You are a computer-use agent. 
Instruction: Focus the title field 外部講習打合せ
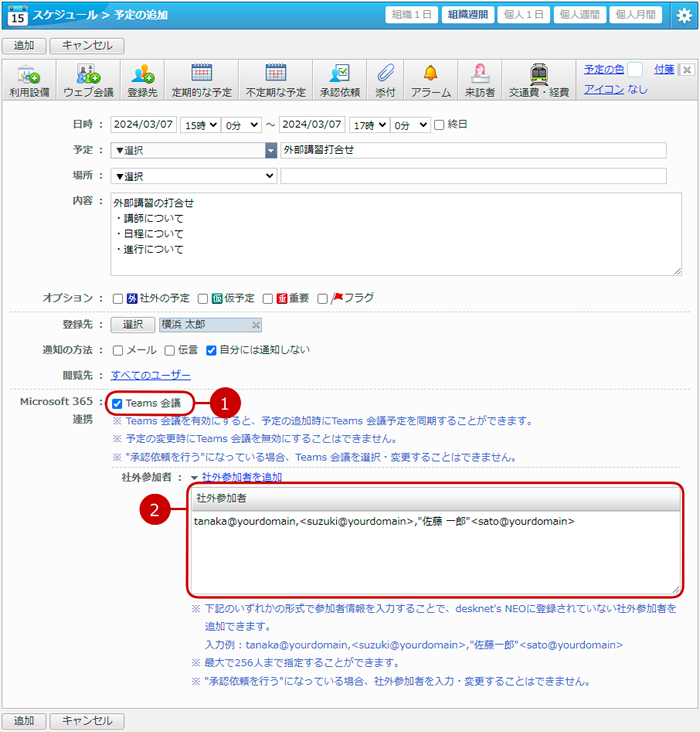pos(473,150)
